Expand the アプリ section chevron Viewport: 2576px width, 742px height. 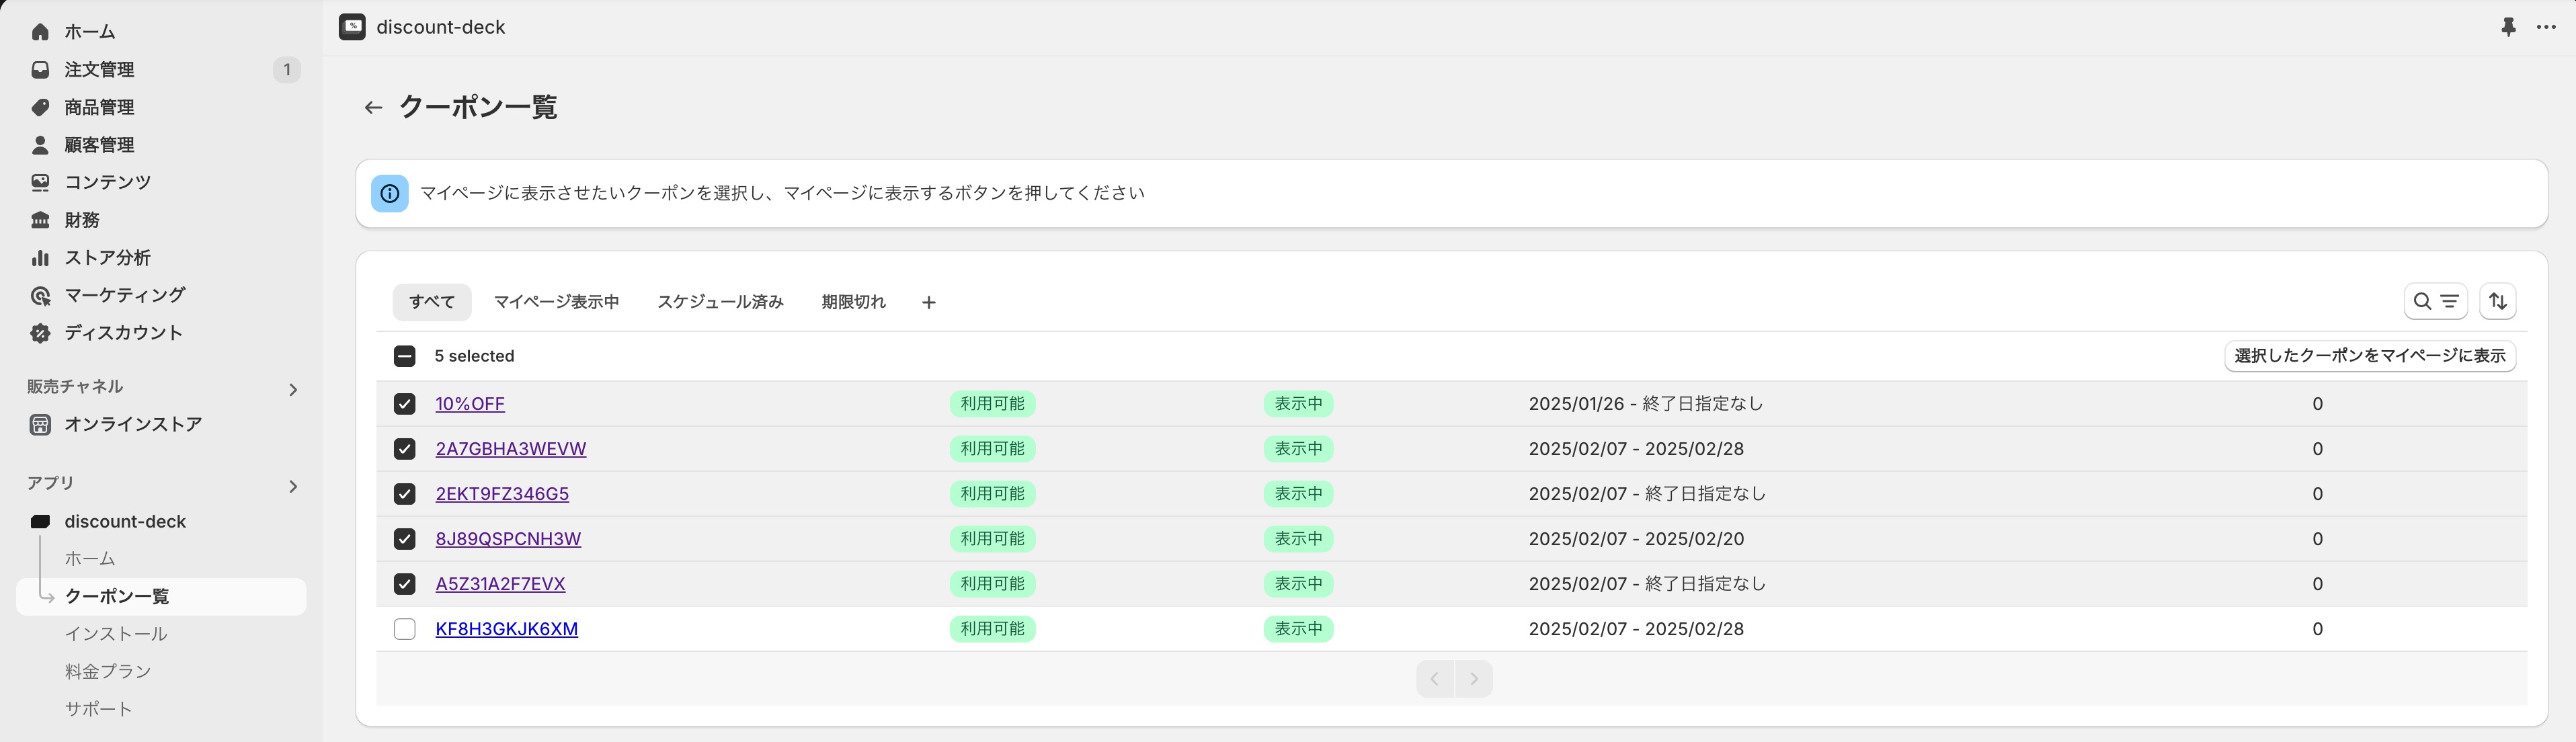tap(293, 486)
